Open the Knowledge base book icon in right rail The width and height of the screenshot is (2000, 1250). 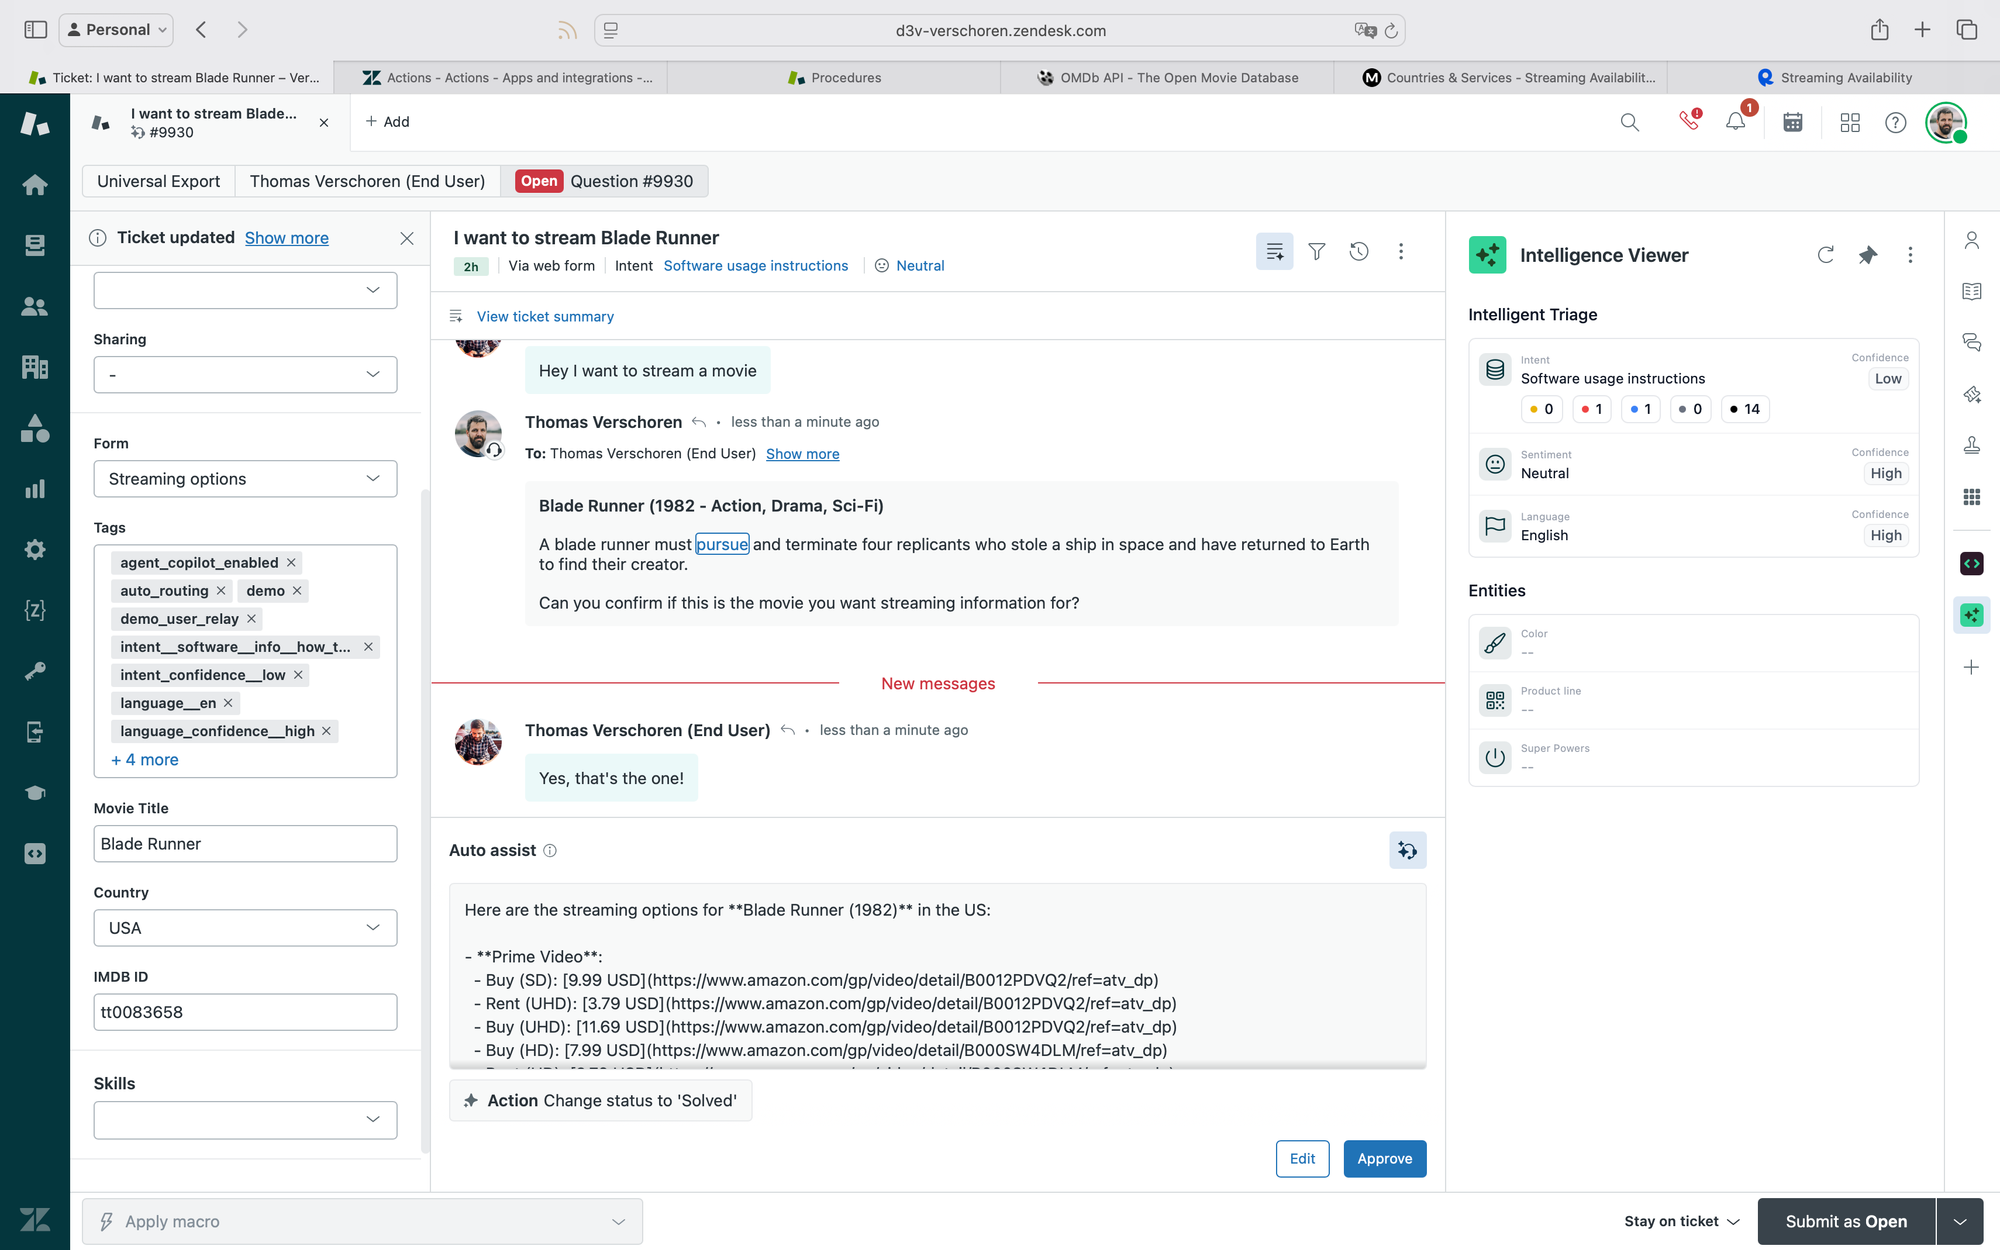point(1971,291)
